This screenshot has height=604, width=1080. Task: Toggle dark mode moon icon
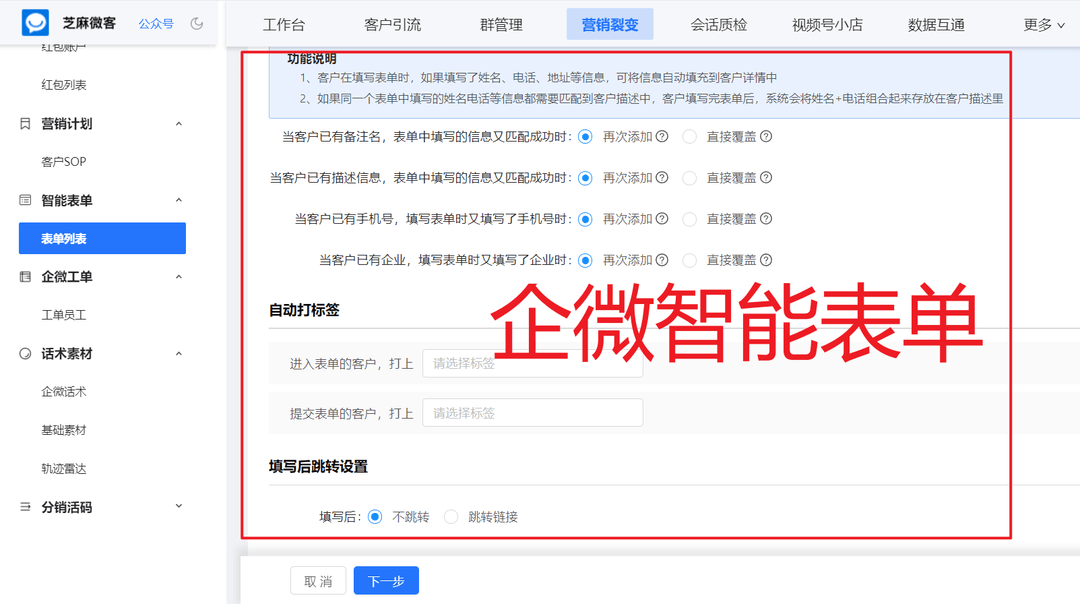197,23
